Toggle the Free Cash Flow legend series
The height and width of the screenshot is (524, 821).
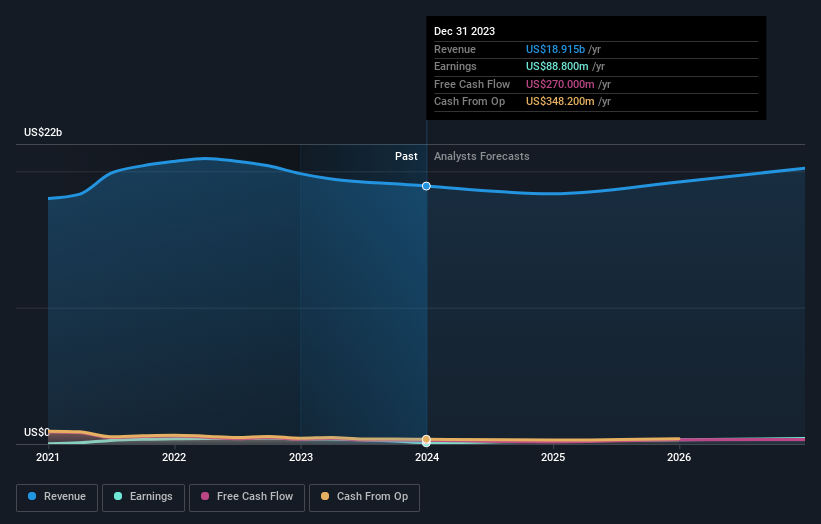pyautogui.click(x=247, y=497)
